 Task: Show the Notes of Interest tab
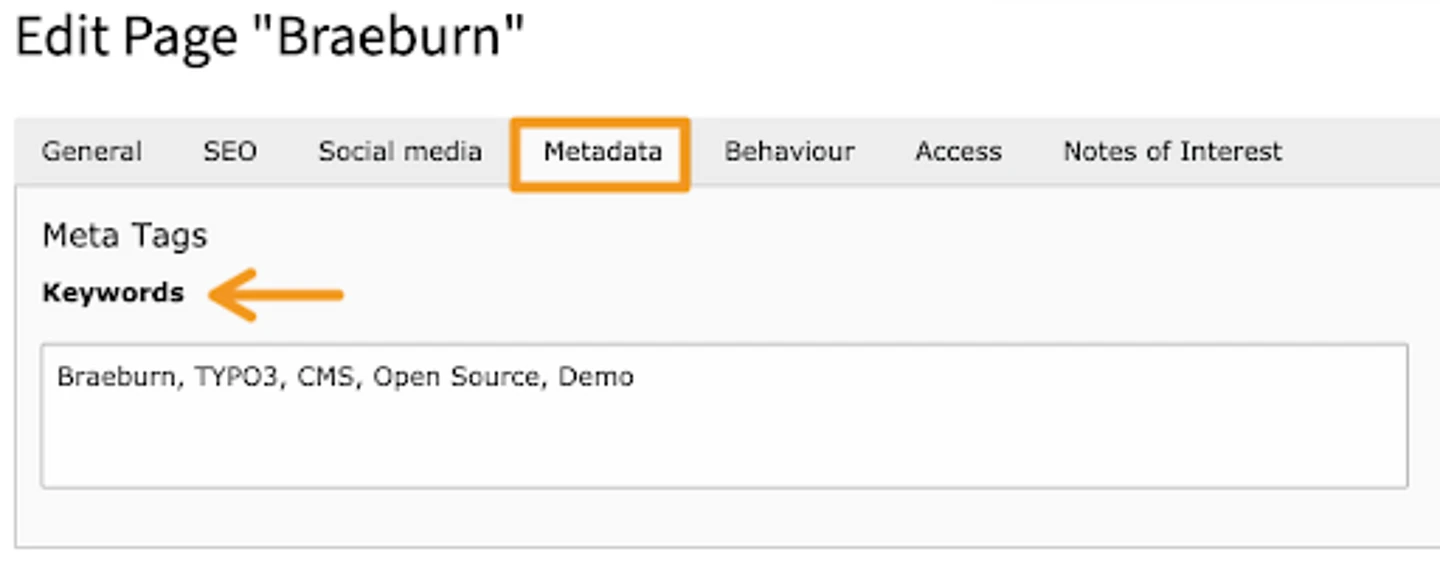(x=1172, y=152)
